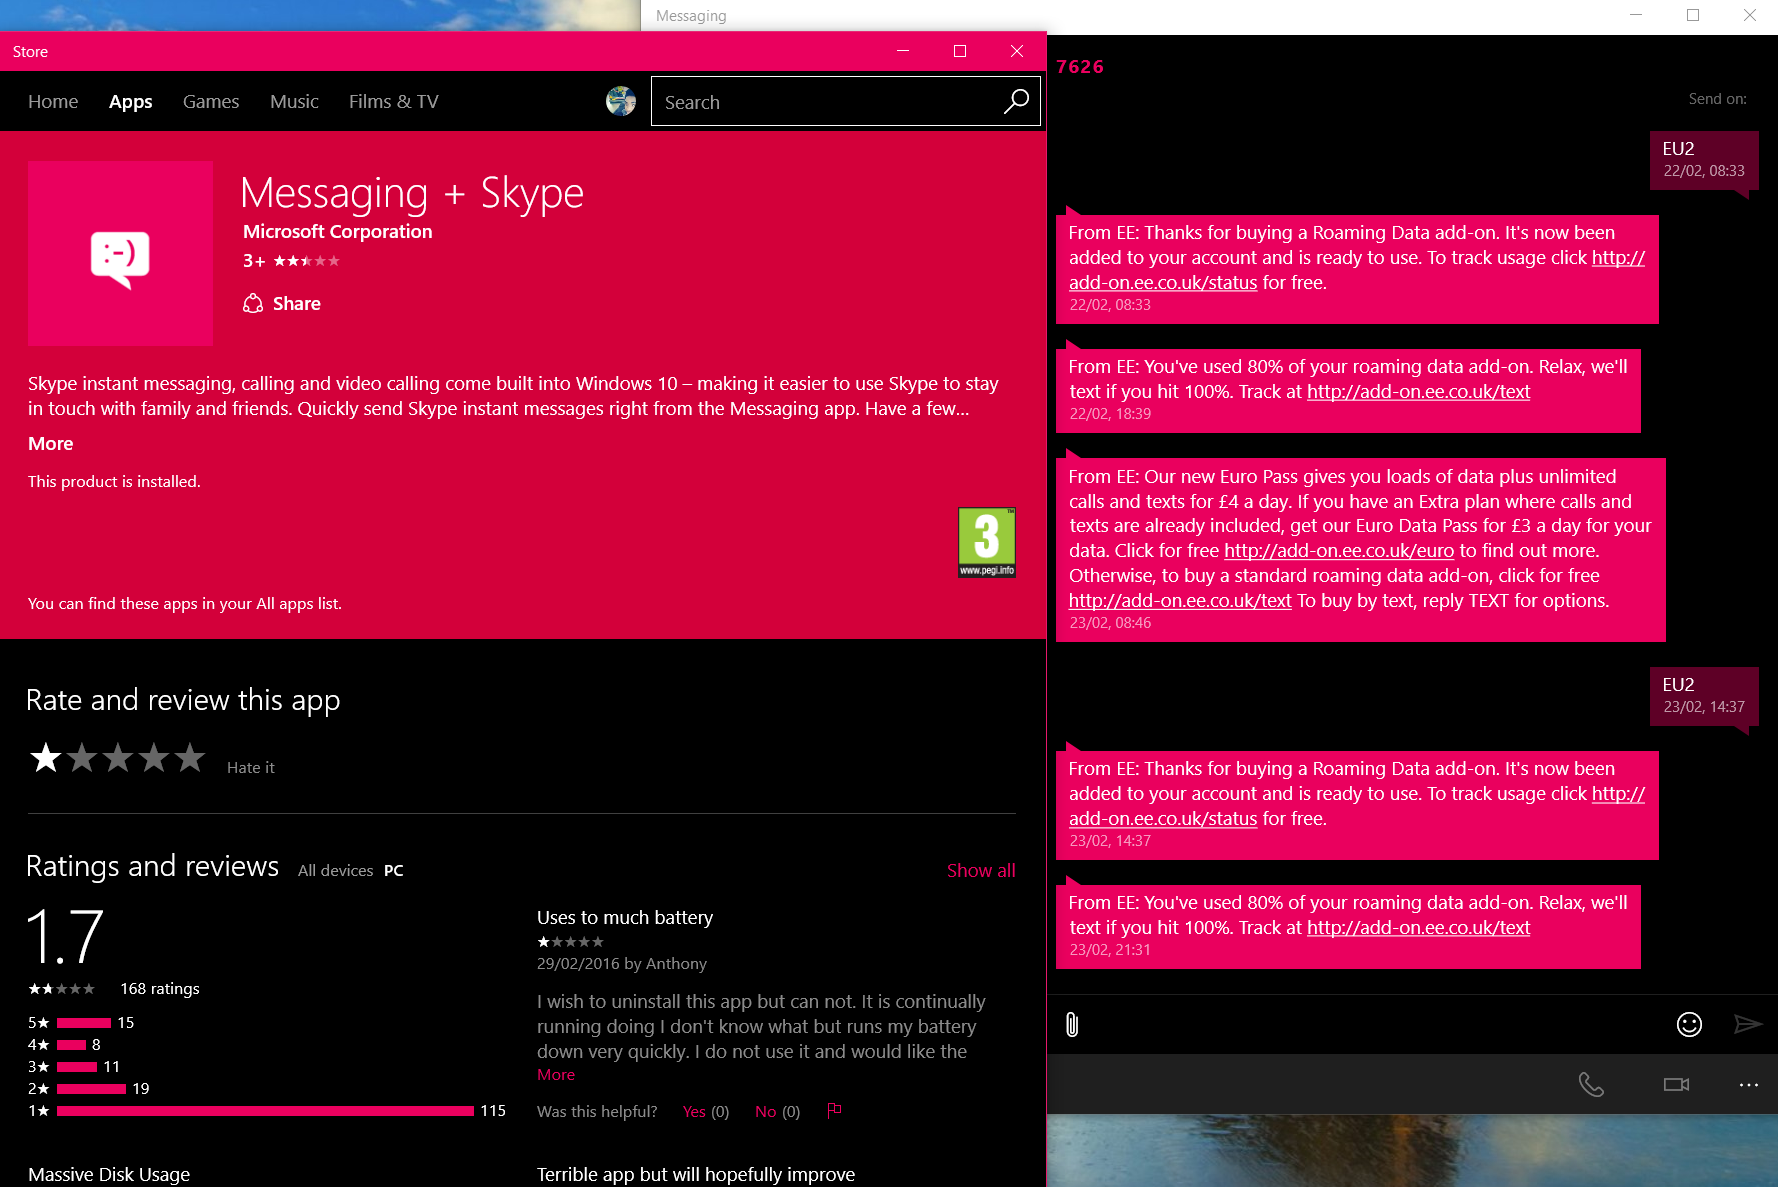The height and width of the screenshot is (1187, 1778).
Task: Click the sent EU2 message from 22/02, 08:33
Action: pyautogui.click(x=1704, y=159)
